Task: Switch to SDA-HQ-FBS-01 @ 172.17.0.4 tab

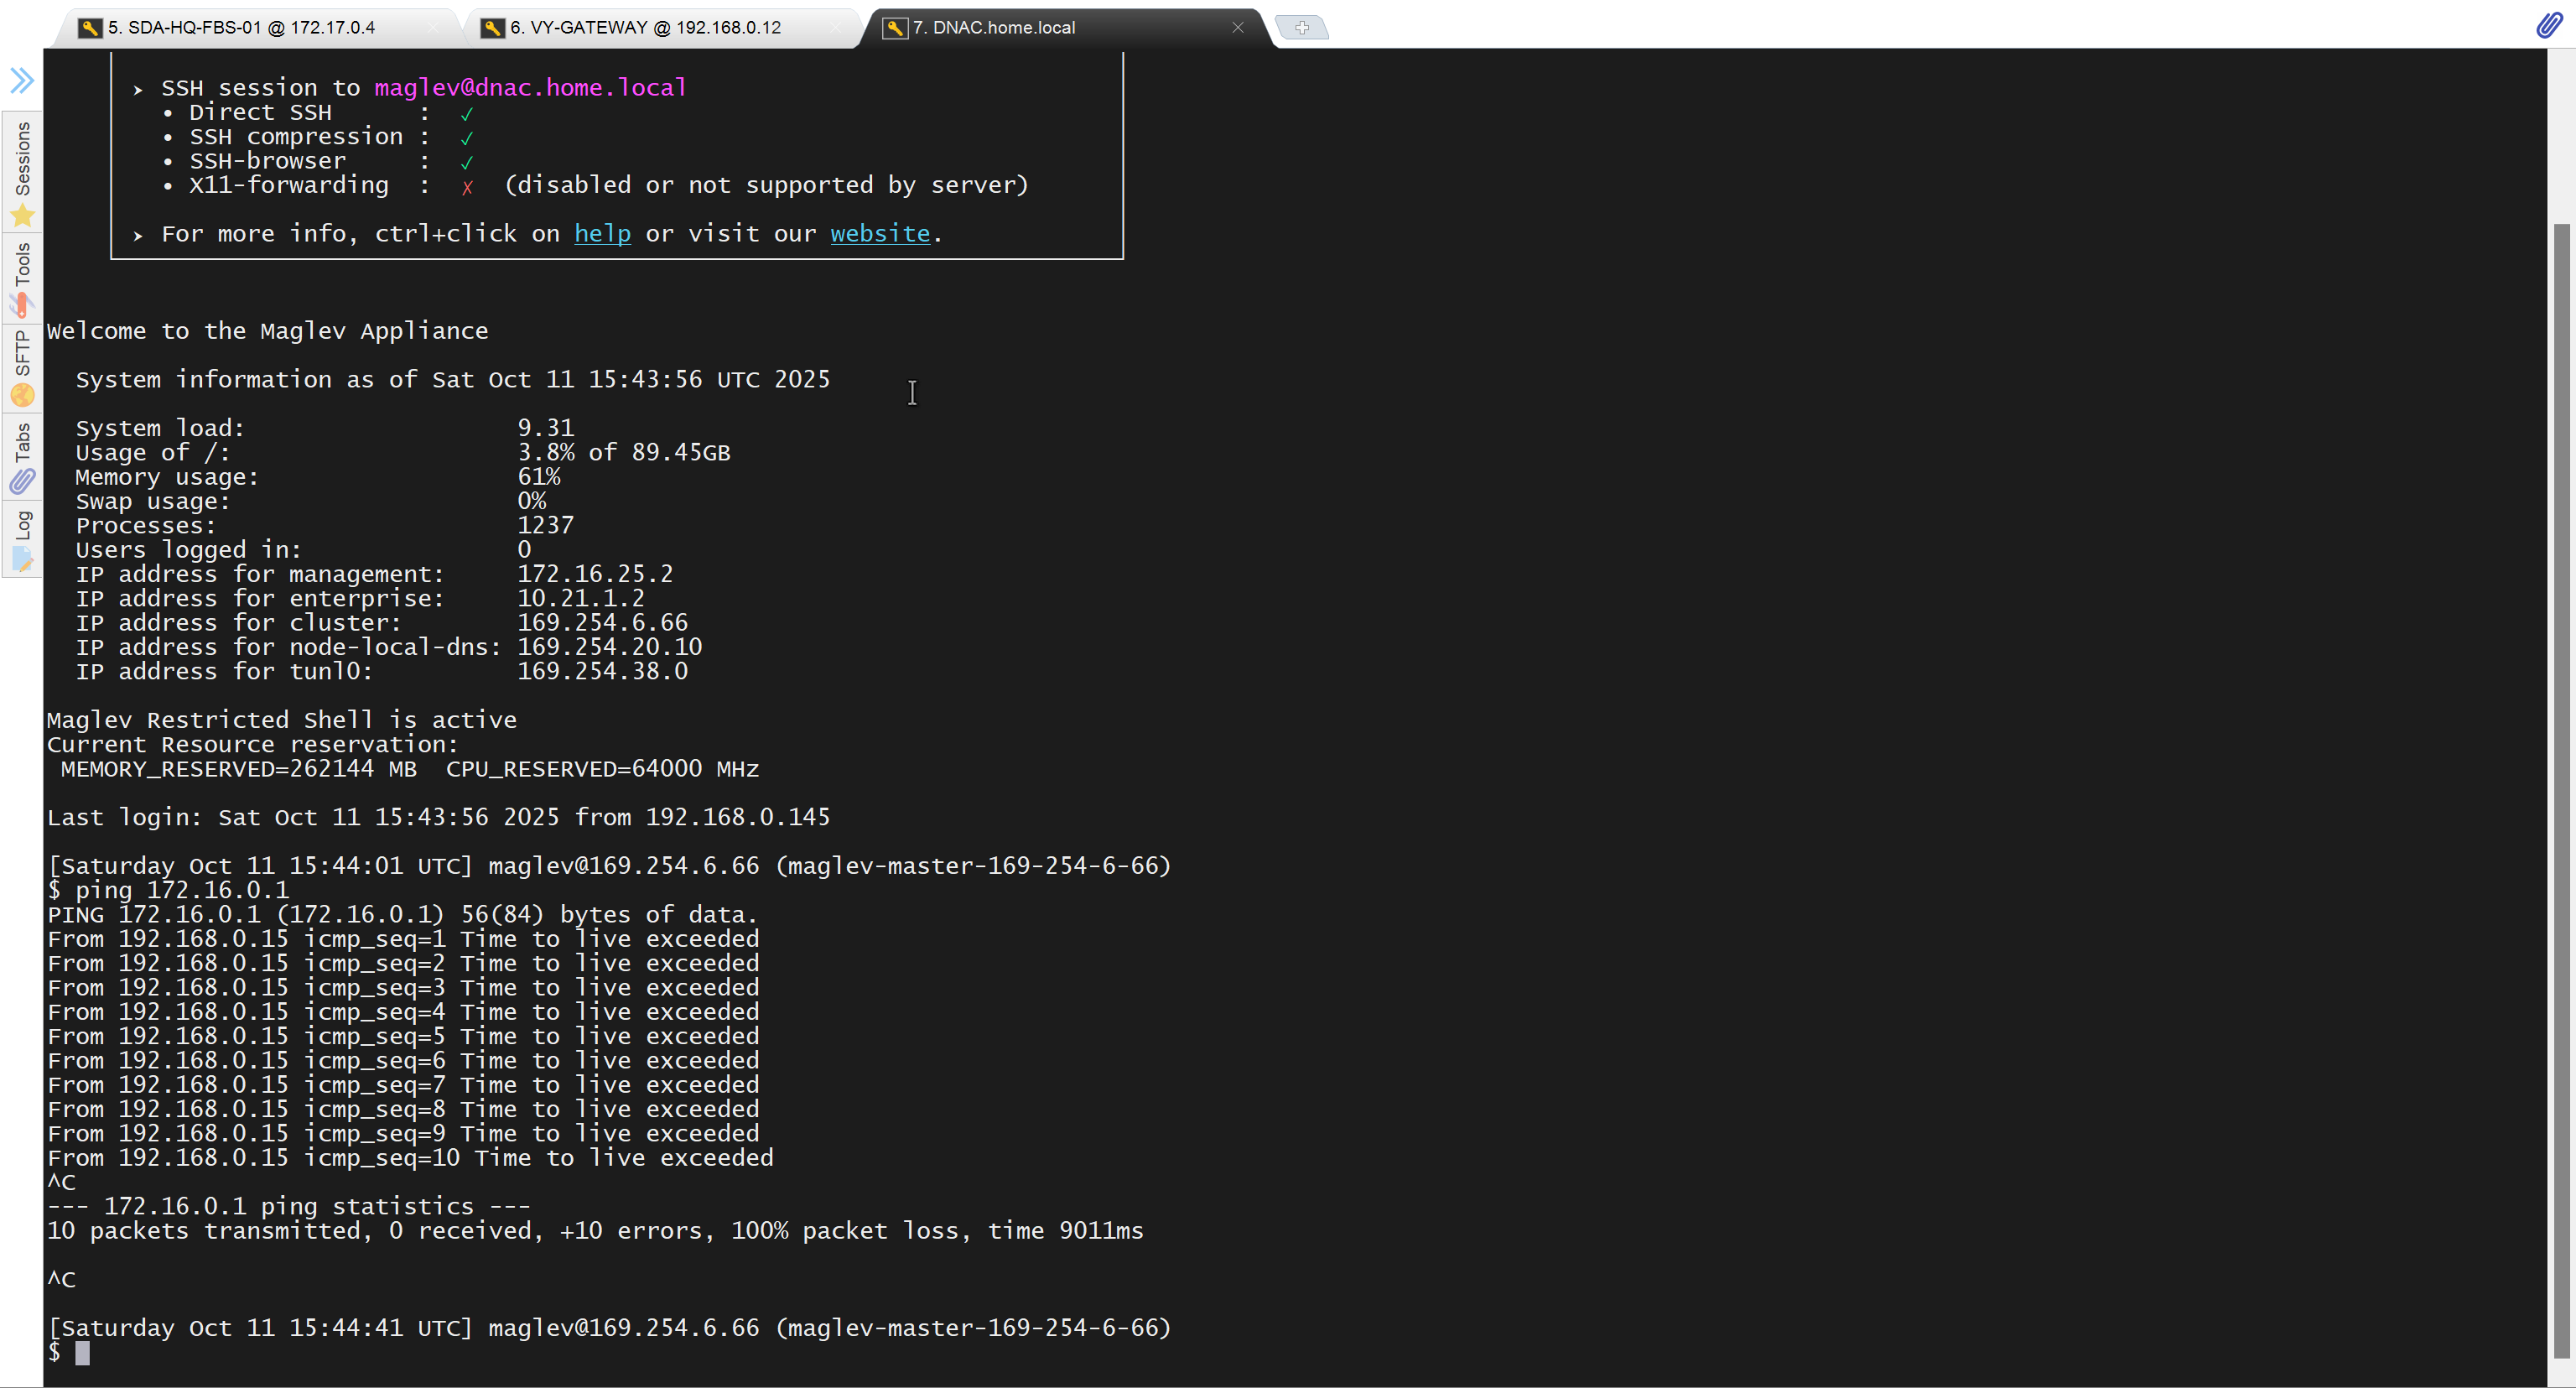Action: click(242, 28)
